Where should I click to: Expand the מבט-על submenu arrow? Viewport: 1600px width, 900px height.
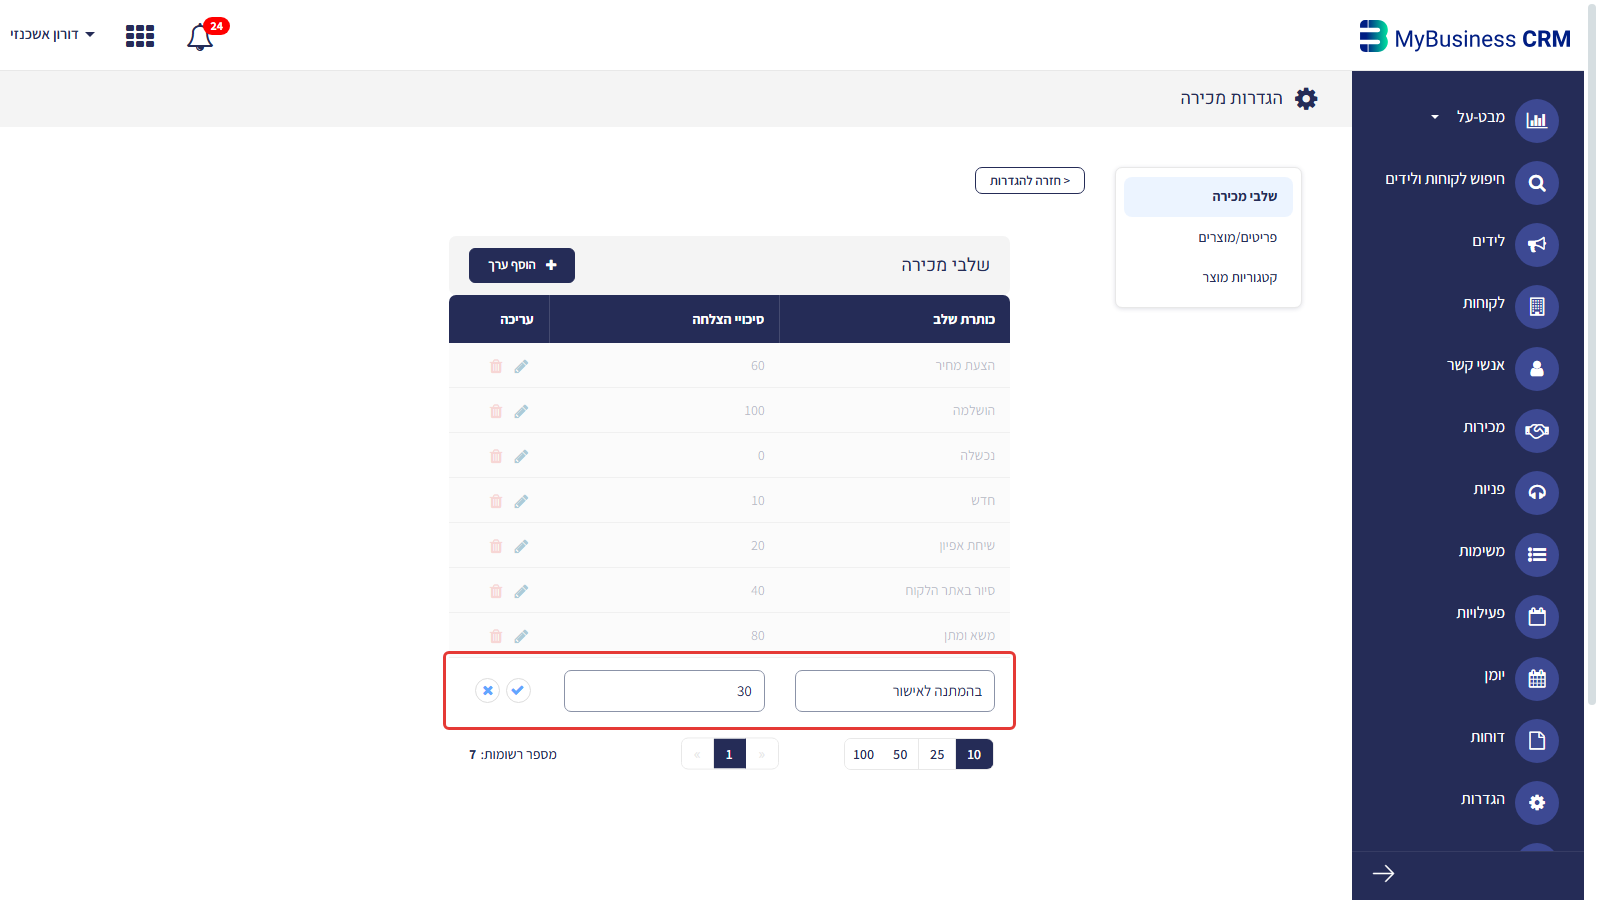1435,117
